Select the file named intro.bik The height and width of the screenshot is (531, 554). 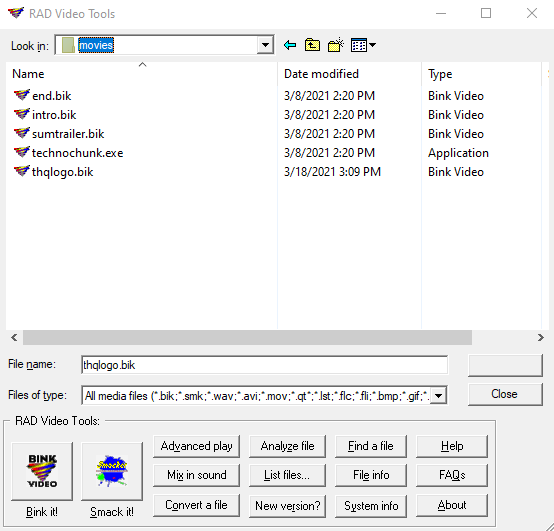click(x=54, y=115)
